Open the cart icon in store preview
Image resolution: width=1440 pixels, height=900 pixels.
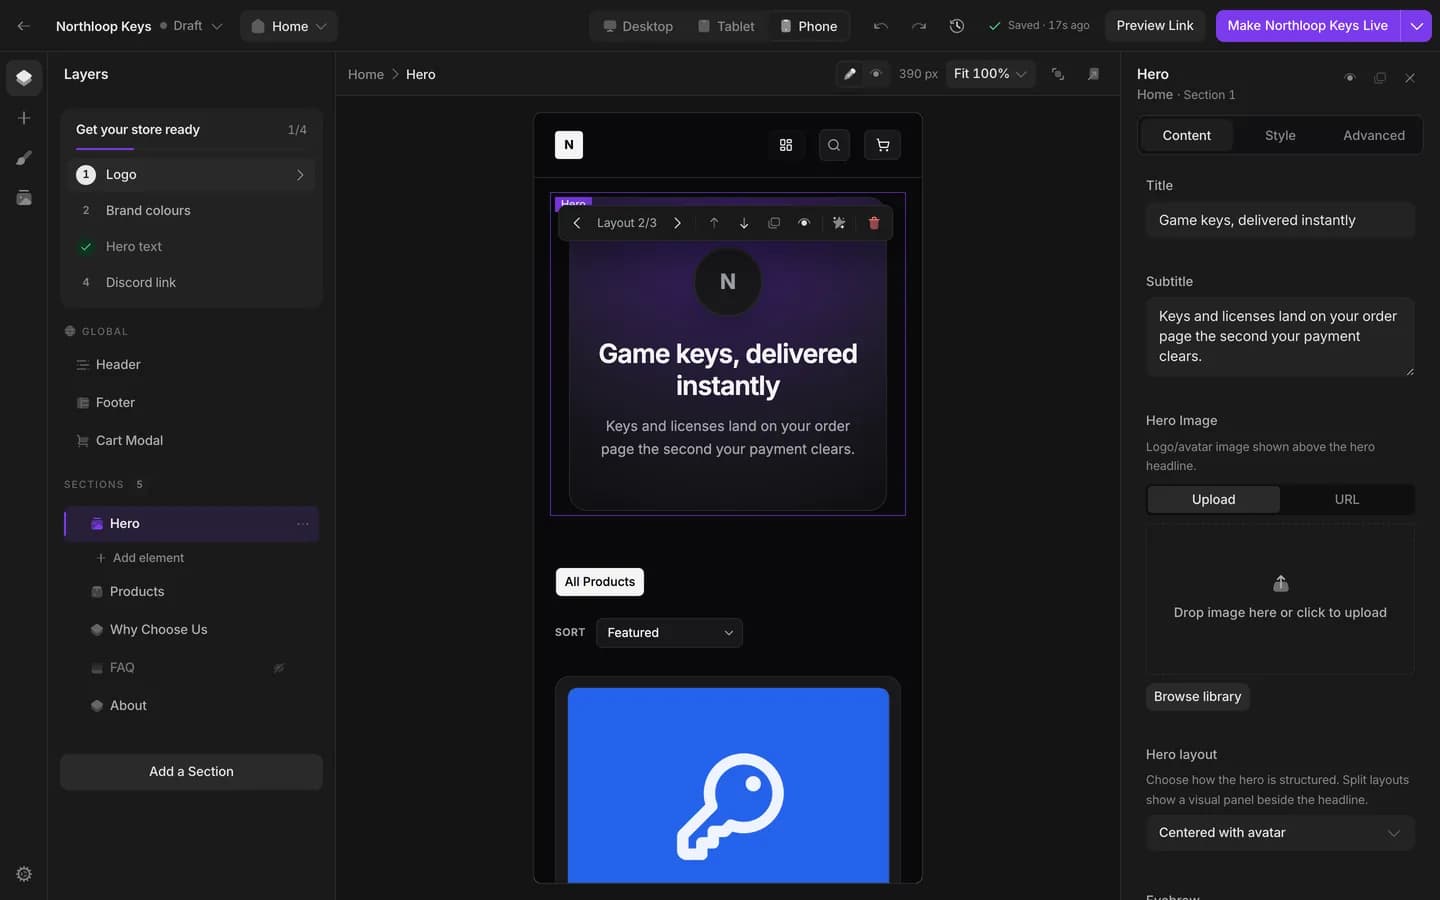(883, 145)
